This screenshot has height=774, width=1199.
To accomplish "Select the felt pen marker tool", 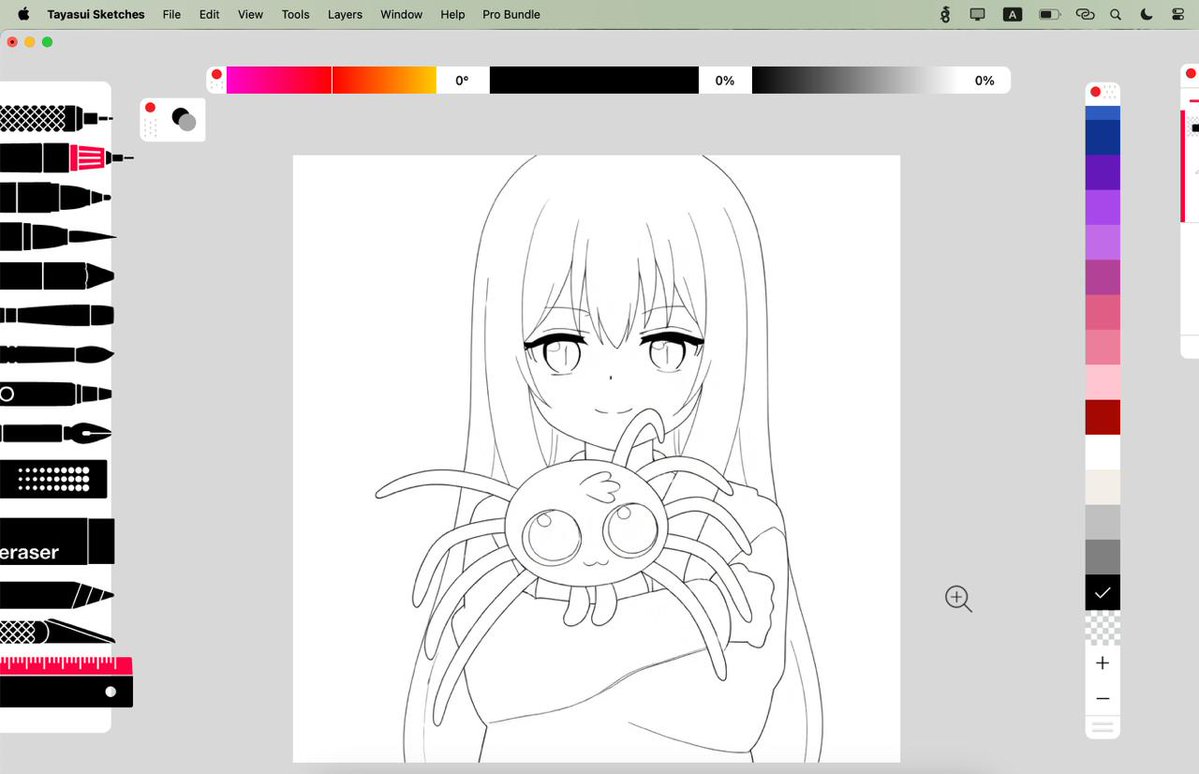I will pyautogui.click(x=55, y=197).
